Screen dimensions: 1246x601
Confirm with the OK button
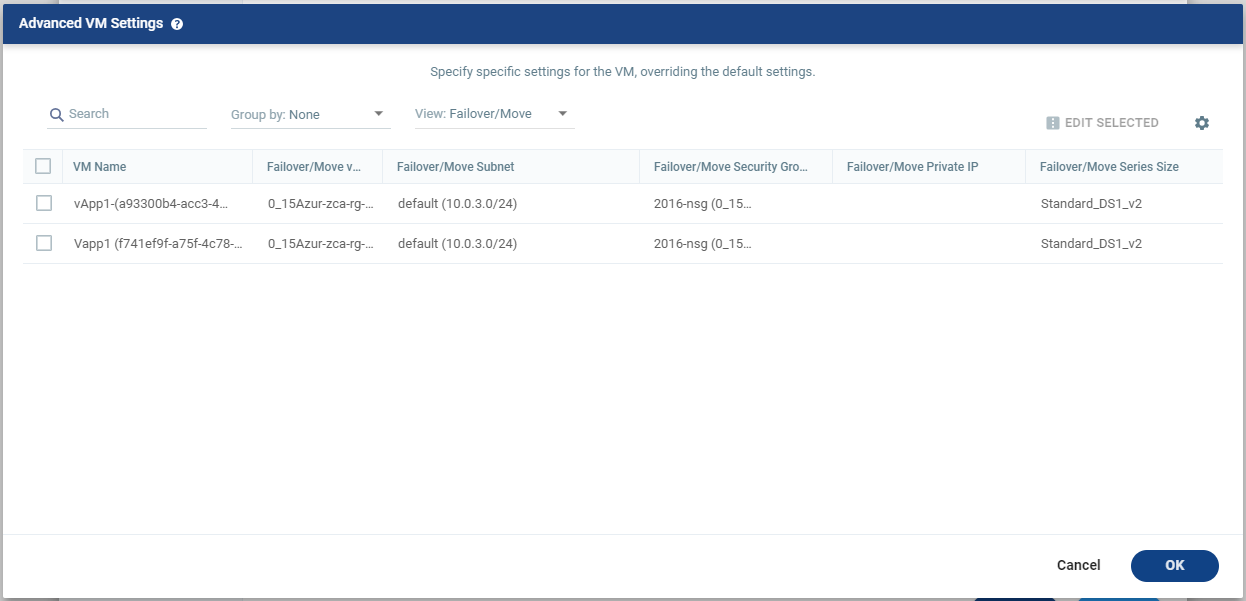[1175, 565]
